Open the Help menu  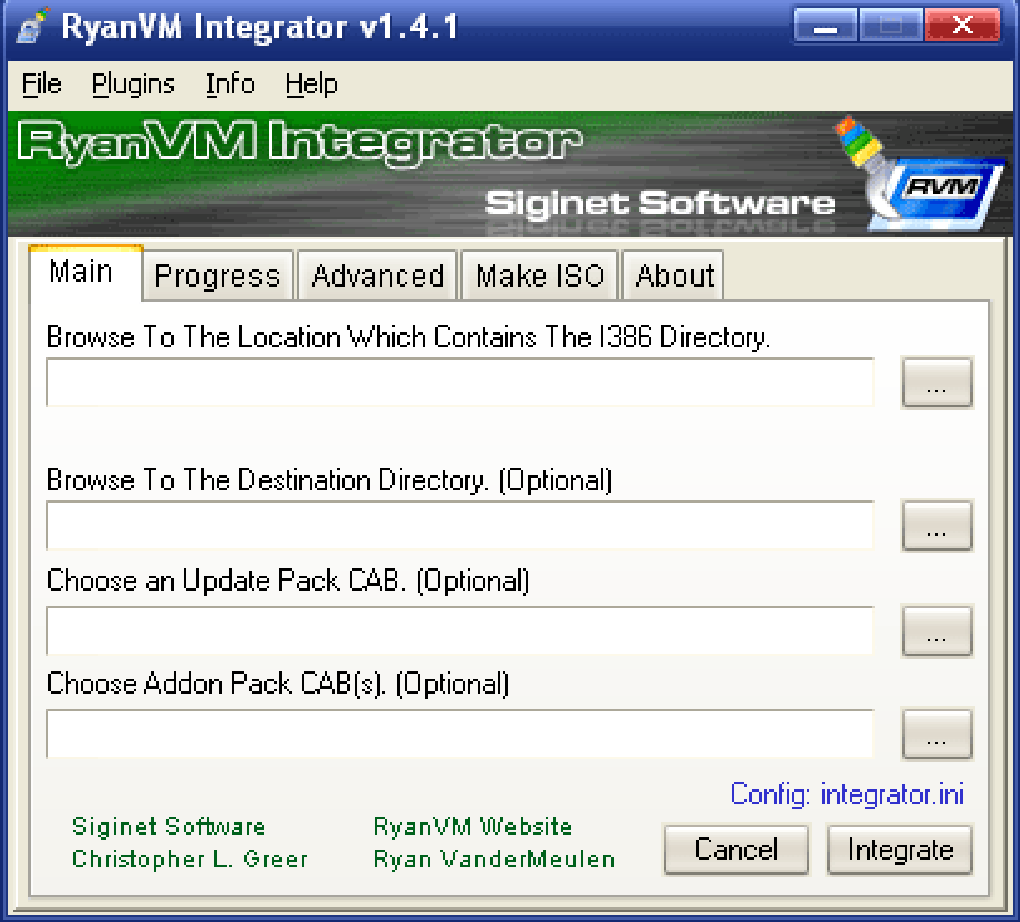(310, 85)
